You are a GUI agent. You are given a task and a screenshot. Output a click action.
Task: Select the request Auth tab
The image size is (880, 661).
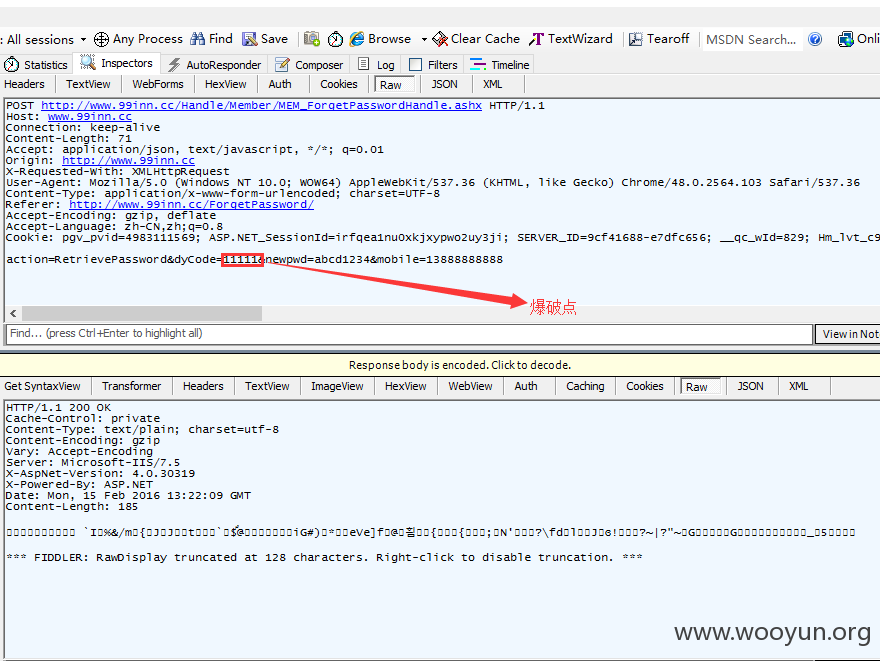pyautogui.click(x=279, y=84)
